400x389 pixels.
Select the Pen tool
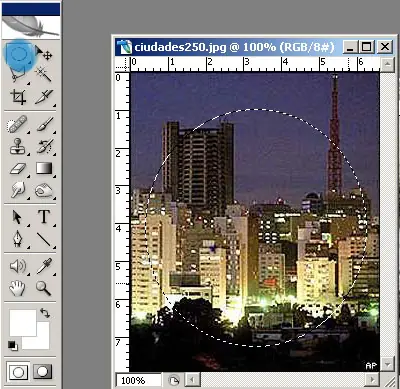coord(17,239)
